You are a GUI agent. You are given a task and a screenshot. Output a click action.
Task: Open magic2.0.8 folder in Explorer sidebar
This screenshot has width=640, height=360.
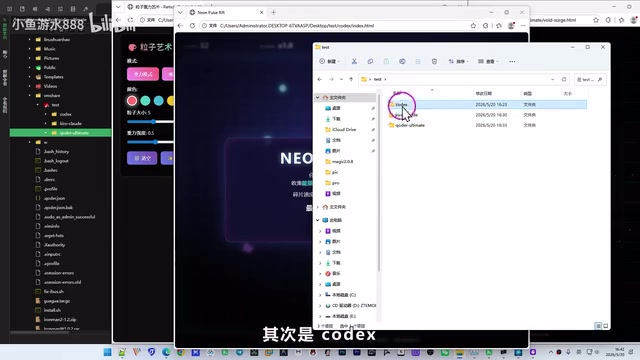coord(342,162)
